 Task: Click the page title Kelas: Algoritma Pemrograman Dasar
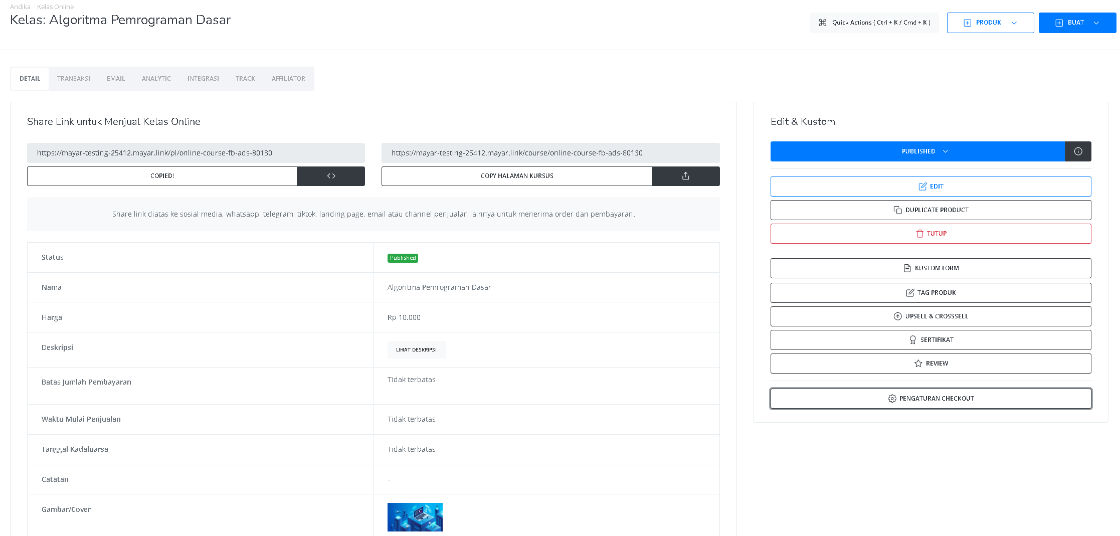pos(120,20)
